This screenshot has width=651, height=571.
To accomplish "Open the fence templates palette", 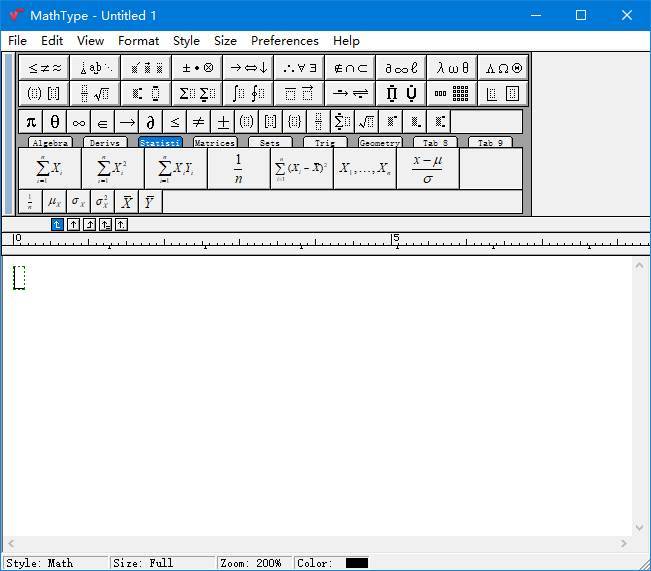I will [44, 93].
